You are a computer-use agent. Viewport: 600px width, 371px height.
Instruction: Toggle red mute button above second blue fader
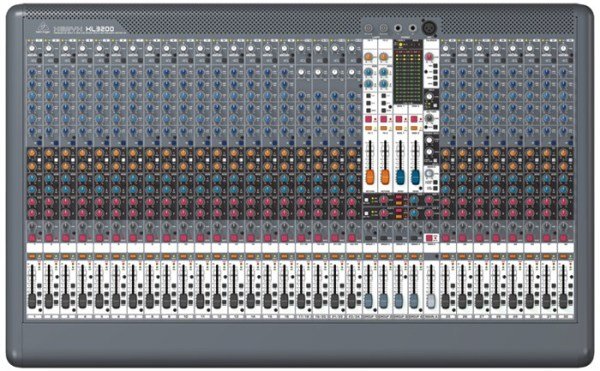[414, 120]
